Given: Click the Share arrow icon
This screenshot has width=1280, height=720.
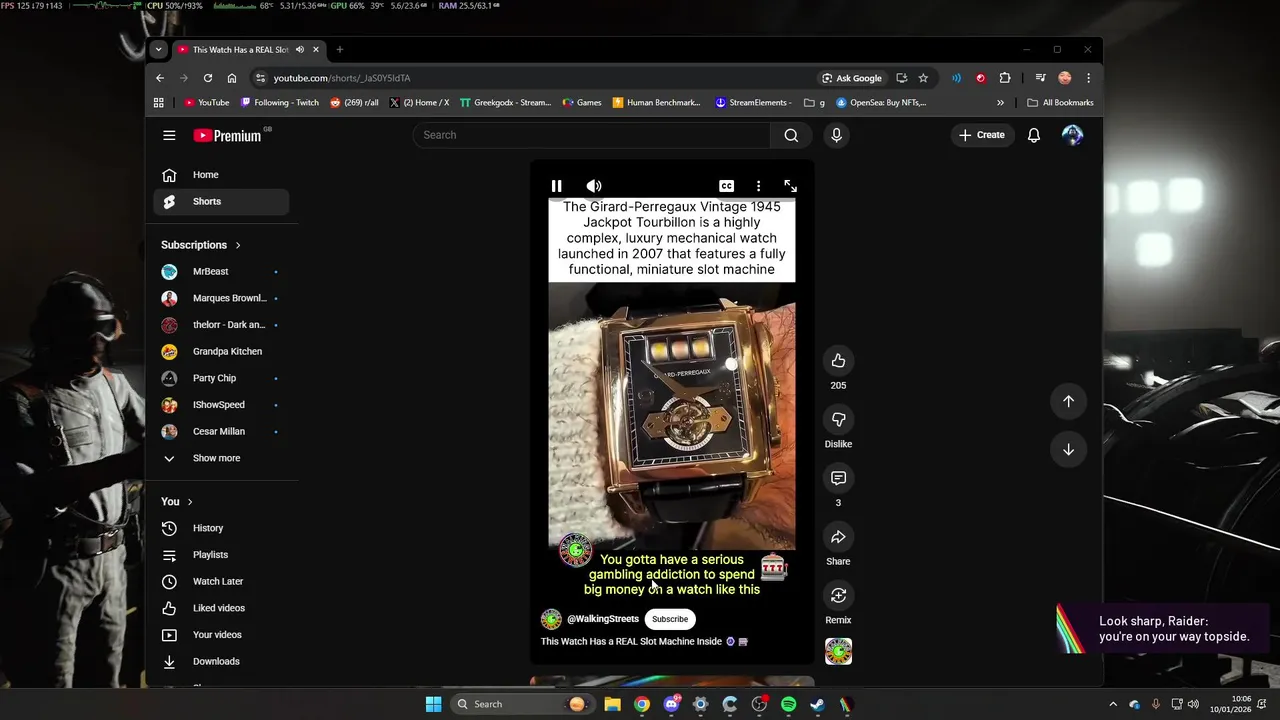Looking at the screenshot, I should click(x=838, y=537).
